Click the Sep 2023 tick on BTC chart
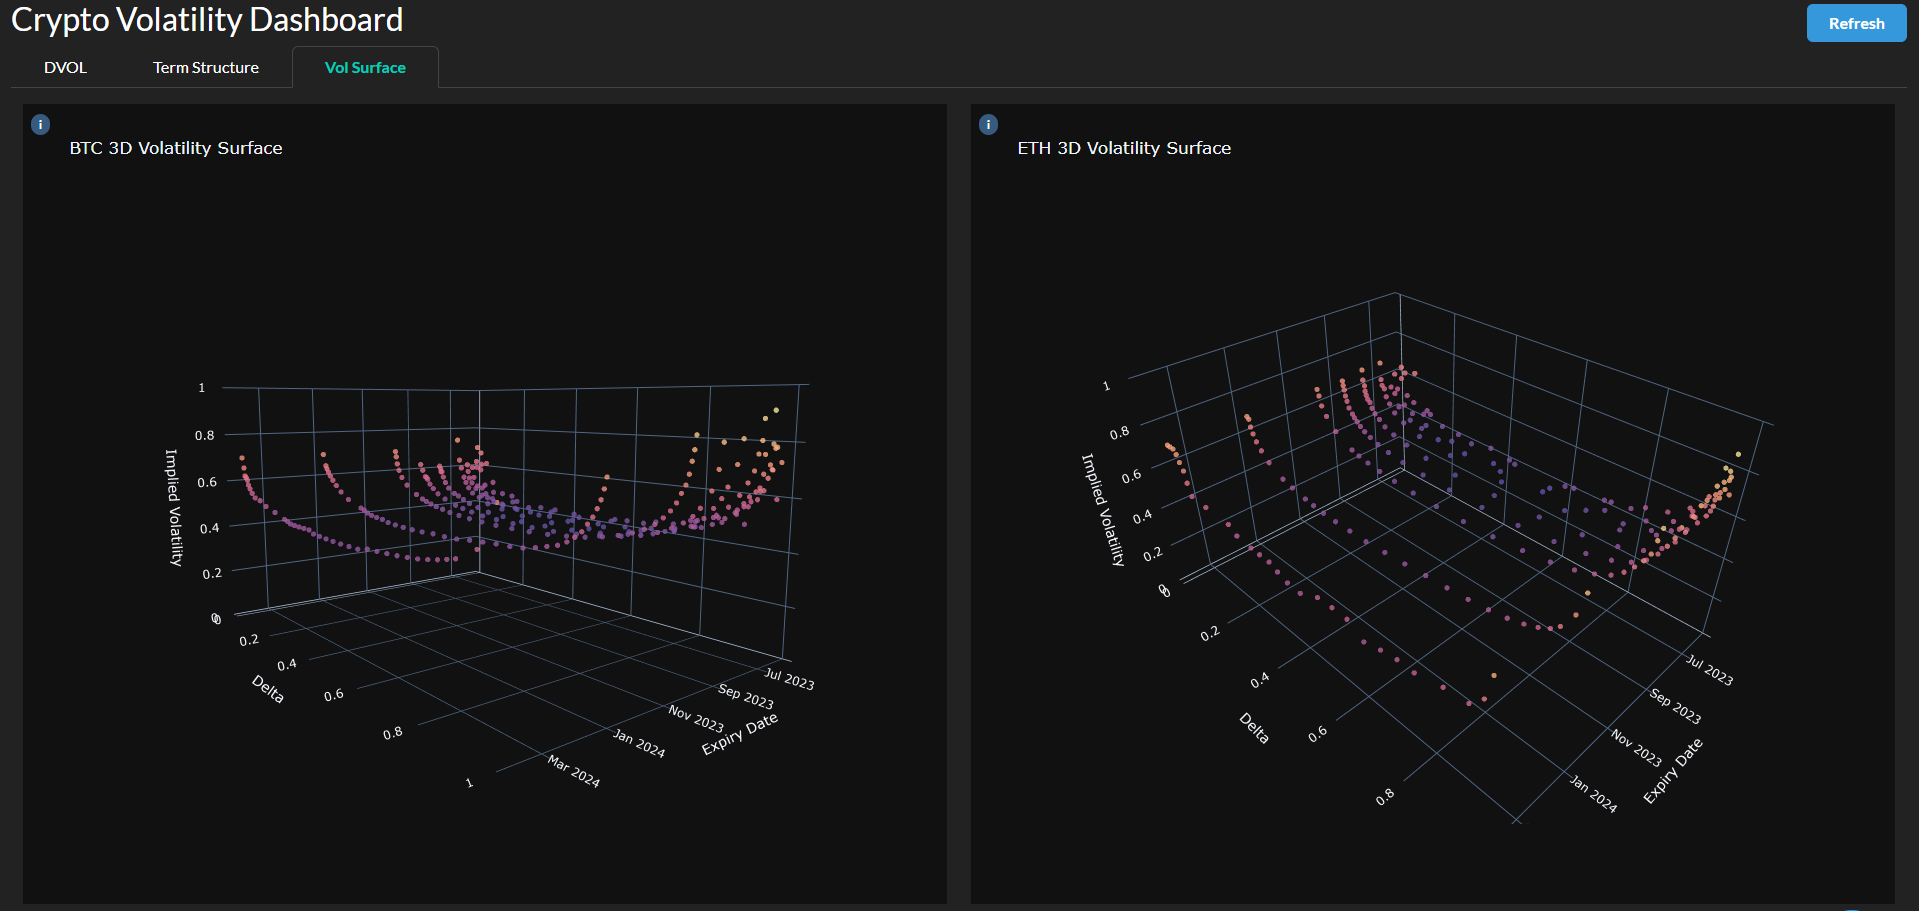The image size is (1919, 911). pyautogui.click(x=746, y=696)
